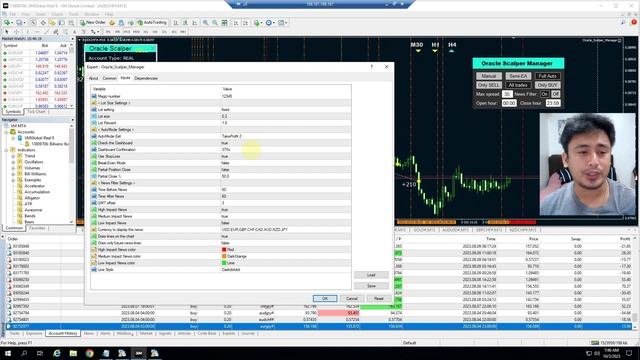Switch to the Common tab in Expert dialog
The width and height of the screenshot is (640, 360).
(x=109, y=78)
